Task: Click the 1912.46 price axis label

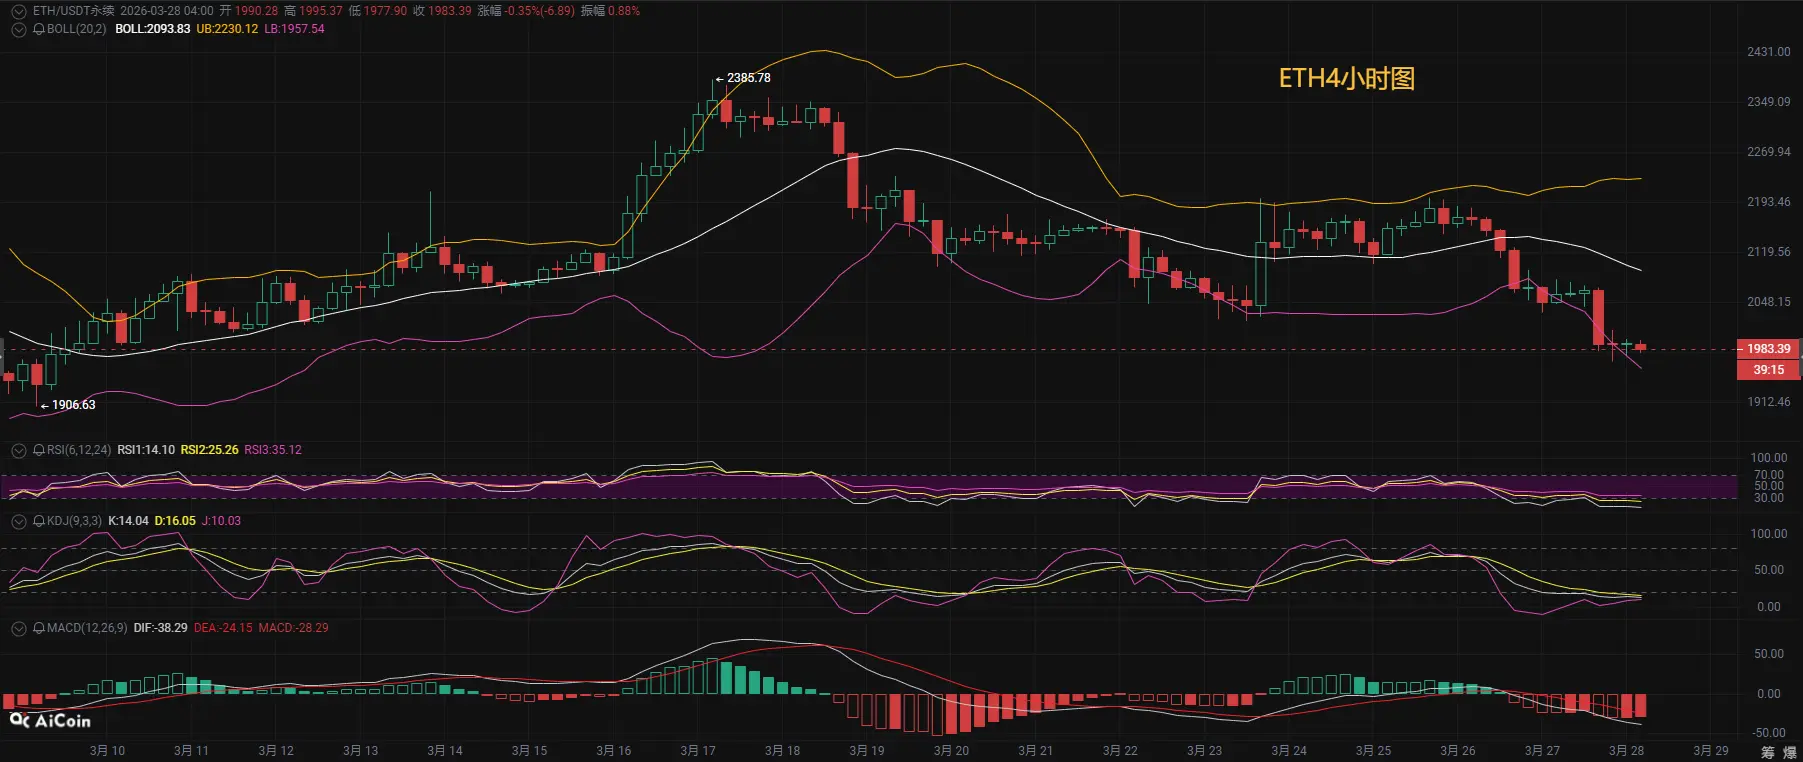Action: click(1768, 402)
